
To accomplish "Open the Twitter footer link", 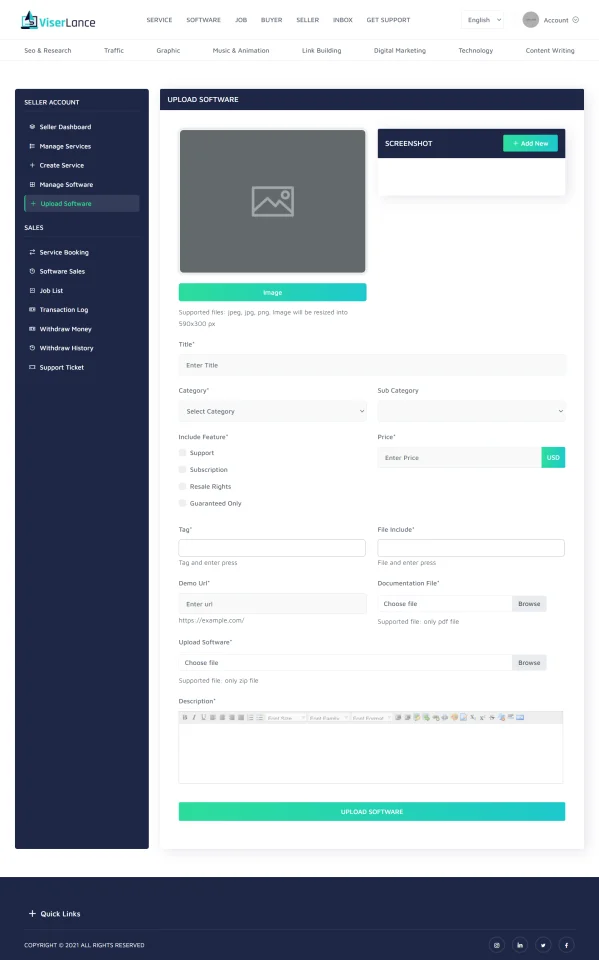I will click(543, 945).
